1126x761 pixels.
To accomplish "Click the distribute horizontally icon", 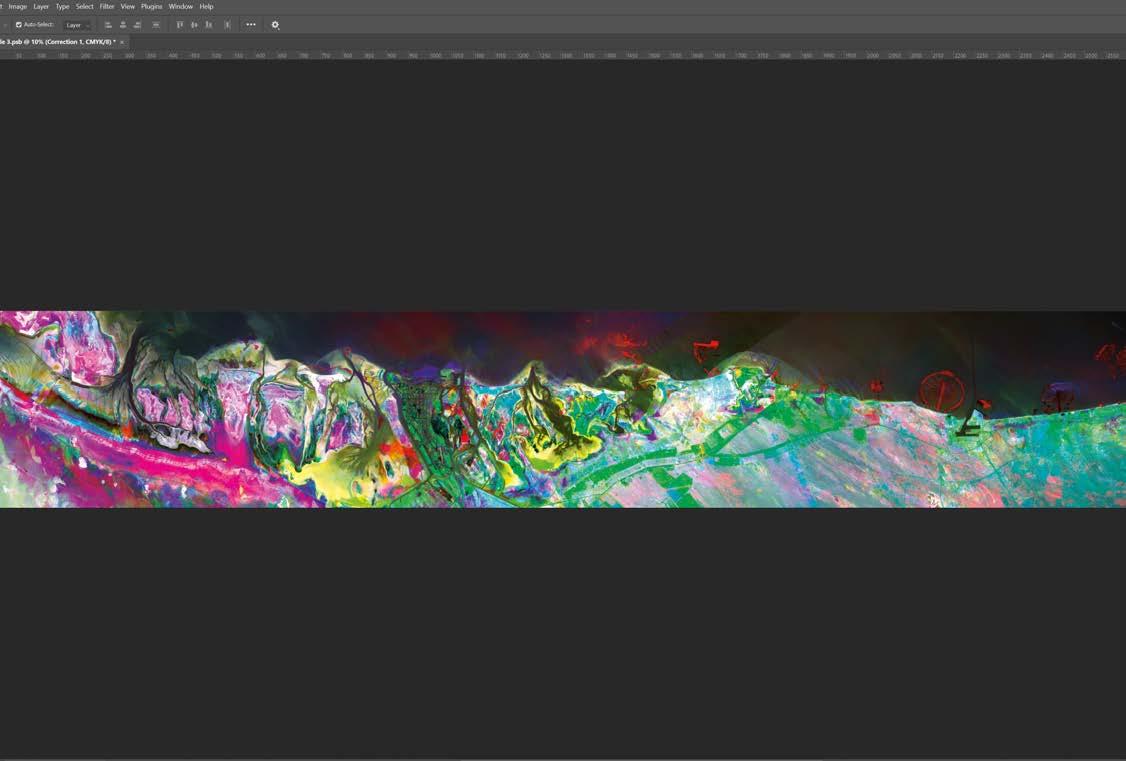I will (227, 25).
